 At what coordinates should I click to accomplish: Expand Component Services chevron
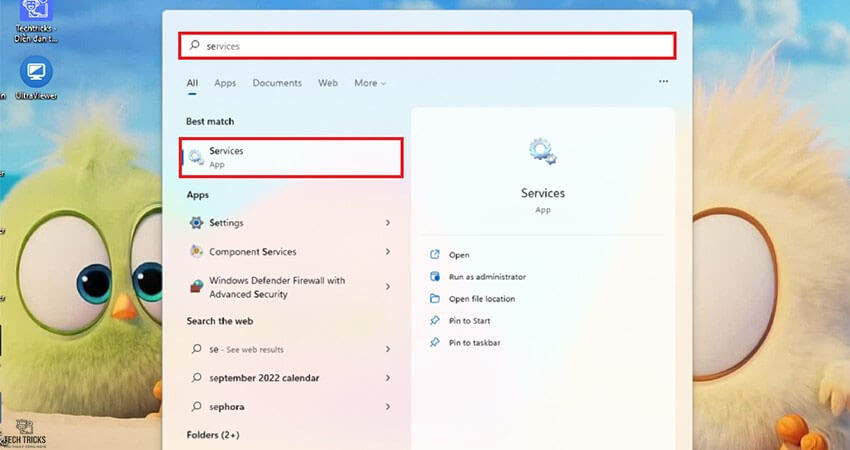388,252
